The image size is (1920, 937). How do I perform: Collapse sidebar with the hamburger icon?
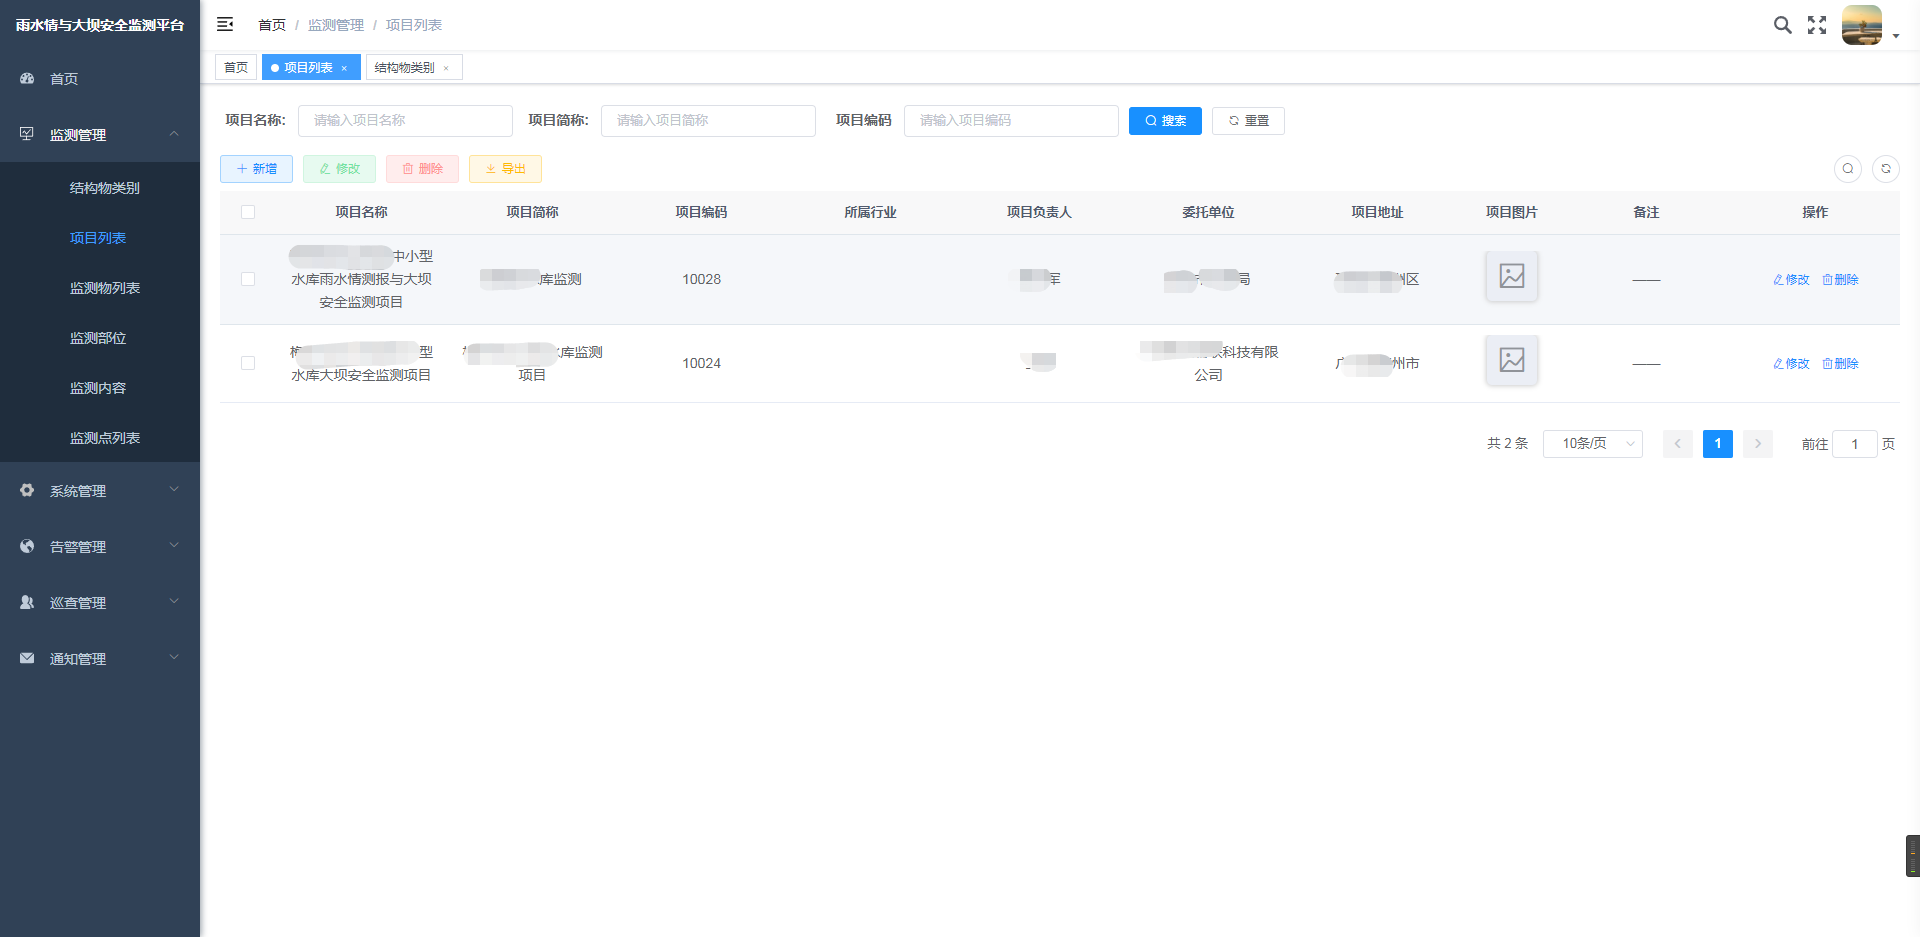[x=225, y=24]
